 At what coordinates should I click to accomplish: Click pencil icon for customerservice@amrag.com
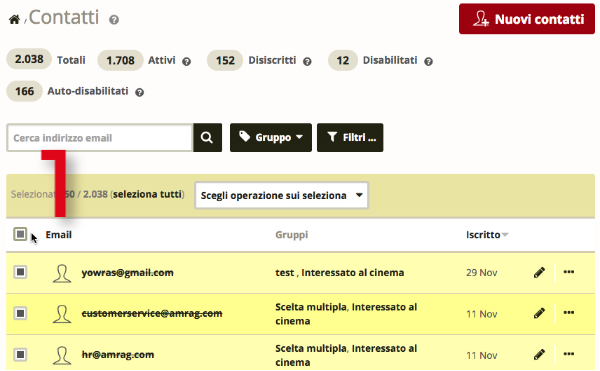click(539, 314)
